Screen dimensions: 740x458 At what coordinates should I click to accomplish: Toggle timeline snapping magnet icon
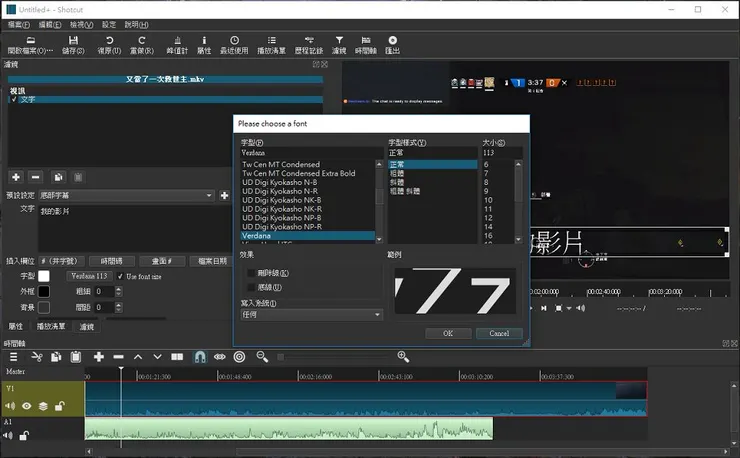(x=199, y=356)
